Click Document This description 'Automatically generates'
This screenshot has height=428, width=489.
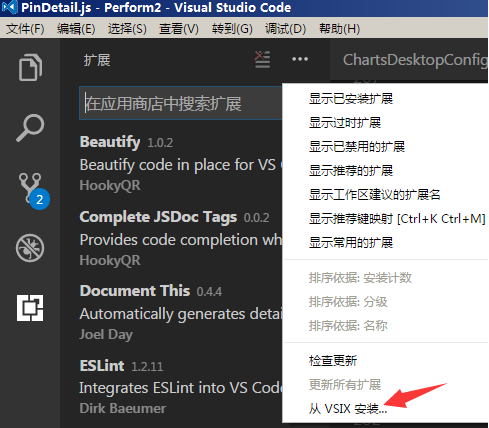181,314
